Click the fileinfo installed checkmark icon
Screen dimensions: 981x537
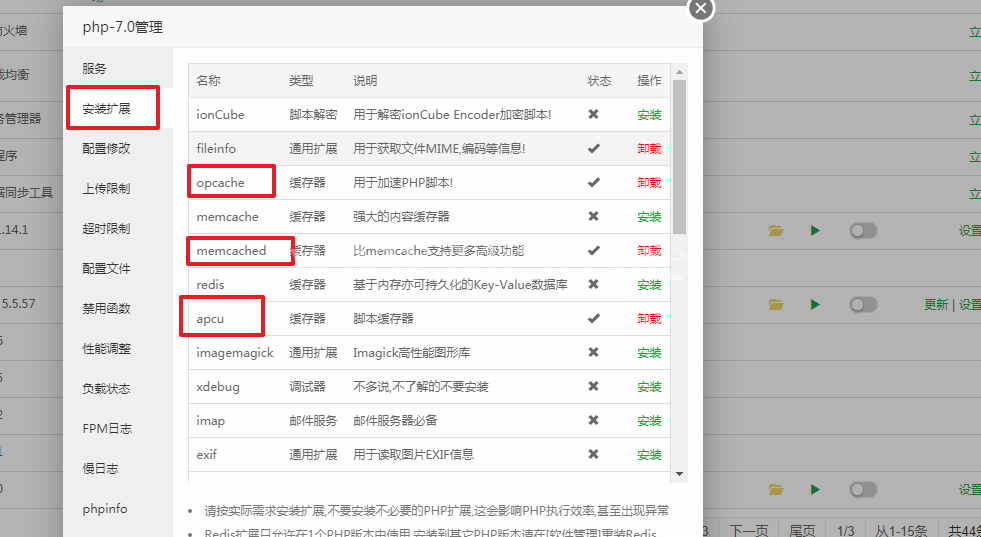click(593, 148)
